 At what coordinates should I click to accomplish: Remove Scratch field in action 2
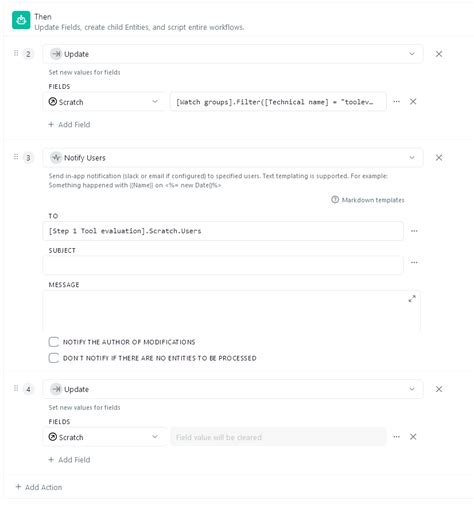(x=413, y=101)
